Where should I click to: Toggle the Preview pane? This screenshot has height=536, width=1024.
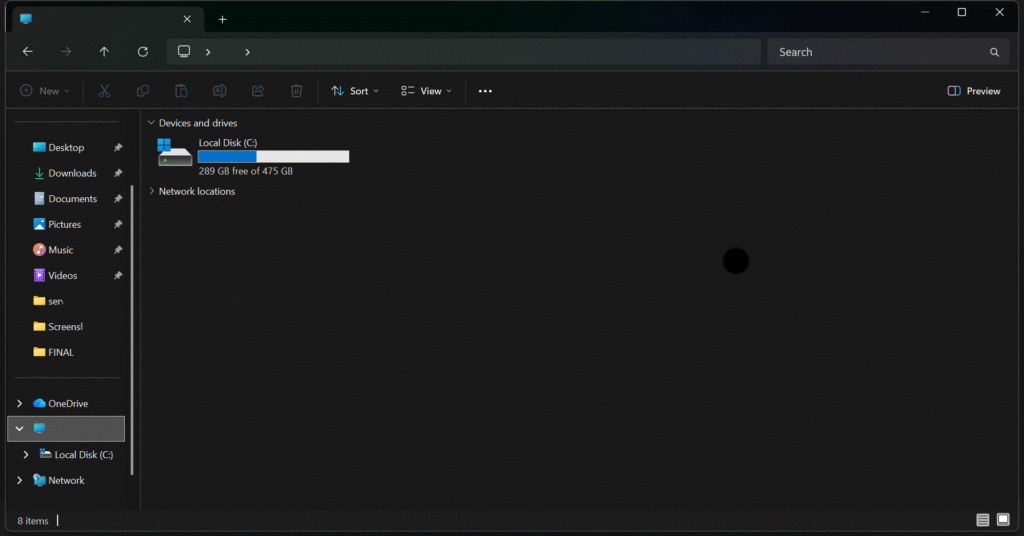(x=974, y=91)
